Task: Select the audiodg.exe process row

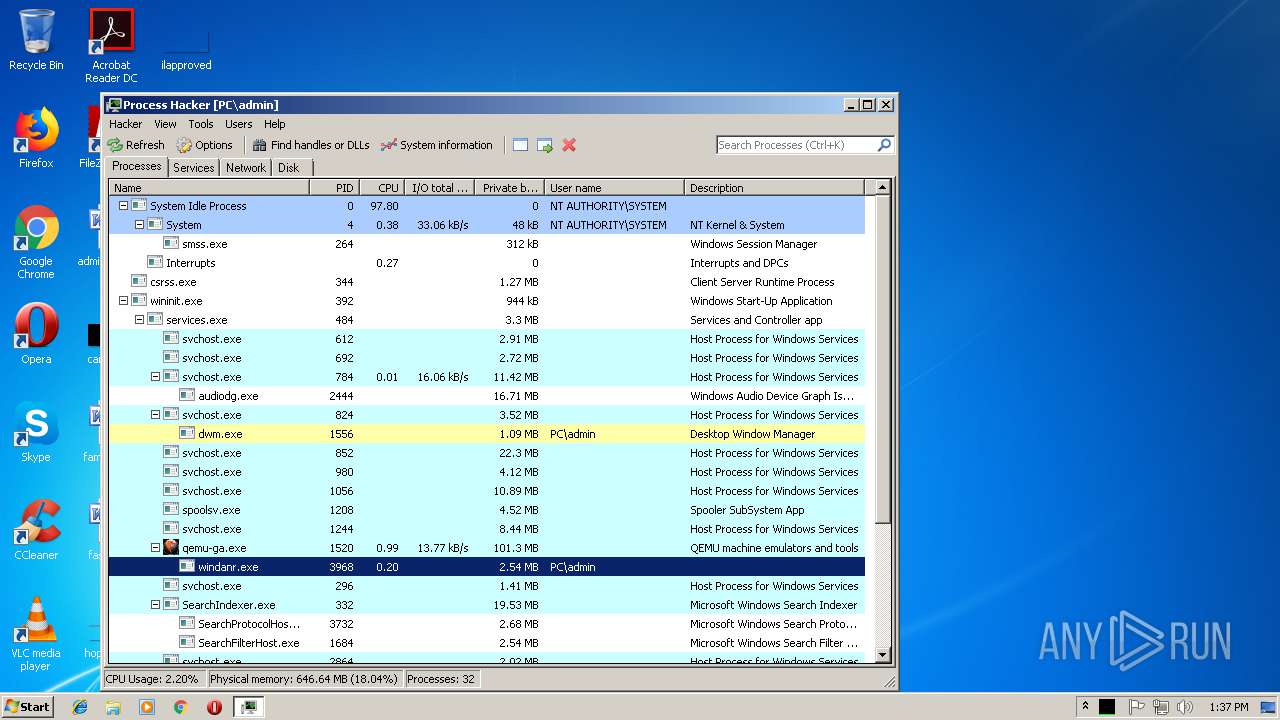Action: coord(486,396)
